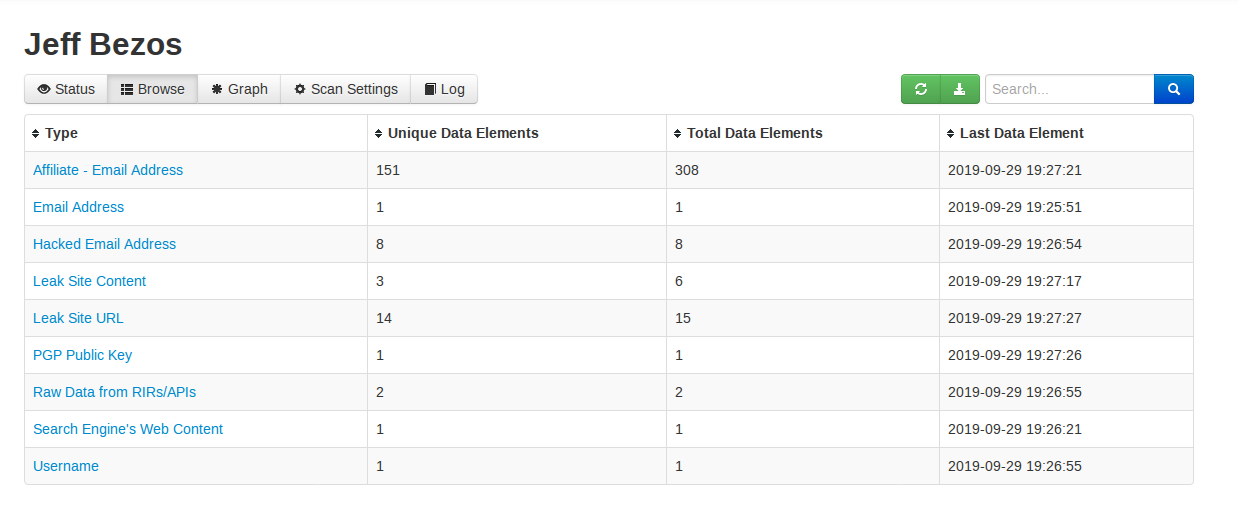Screen dimensions: 1238x520
Task: Open the Status tab
Action: tap(66, 89)
